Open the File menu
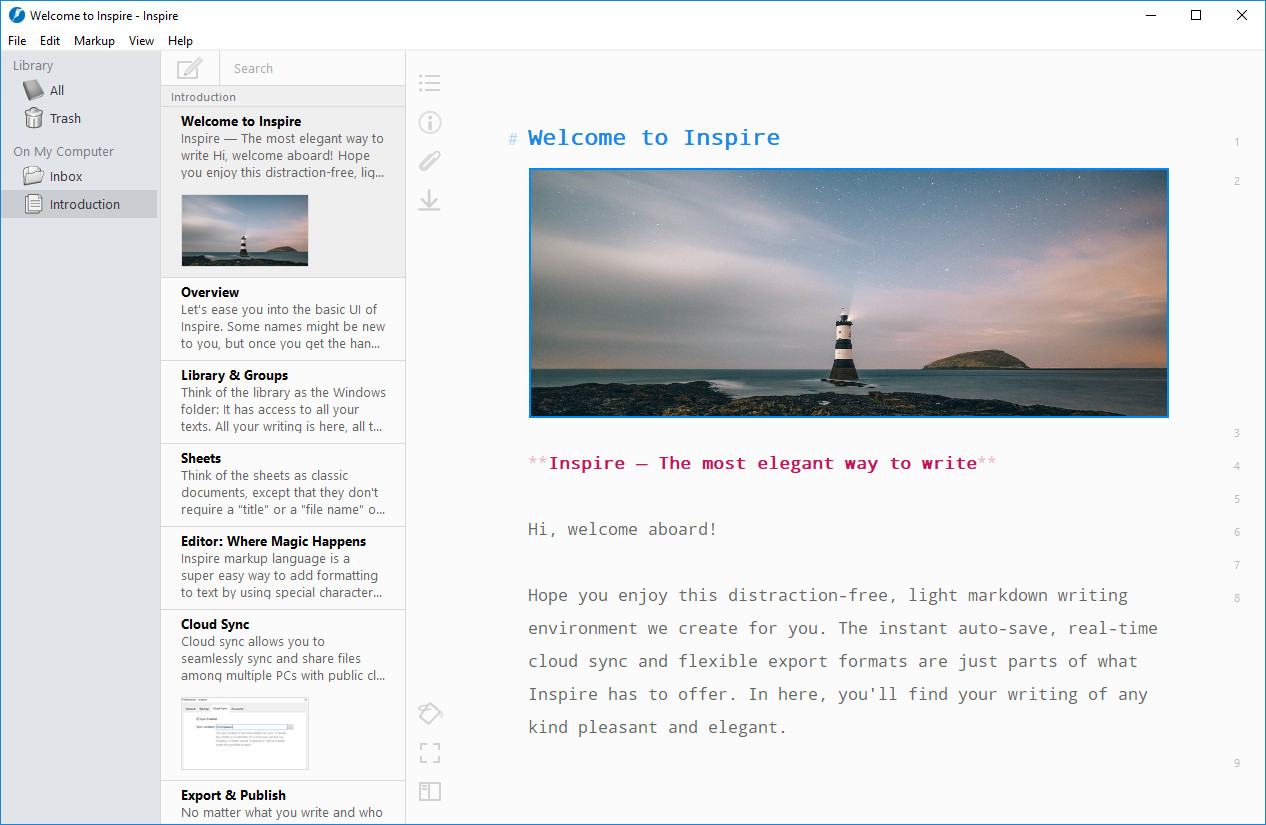 [17, 41]
